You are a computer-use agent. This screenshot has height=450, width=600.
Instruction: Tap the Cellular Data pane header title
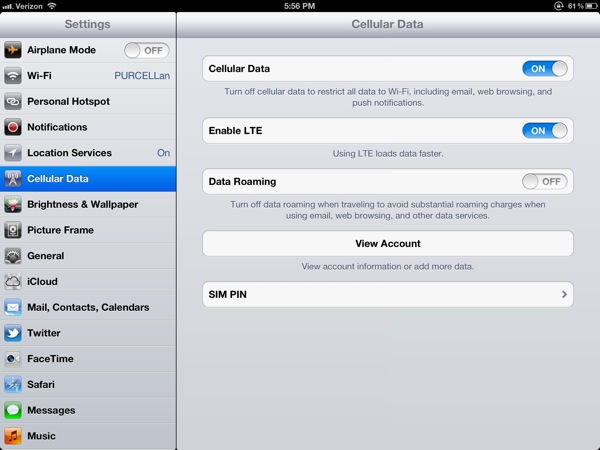(387, 24)
